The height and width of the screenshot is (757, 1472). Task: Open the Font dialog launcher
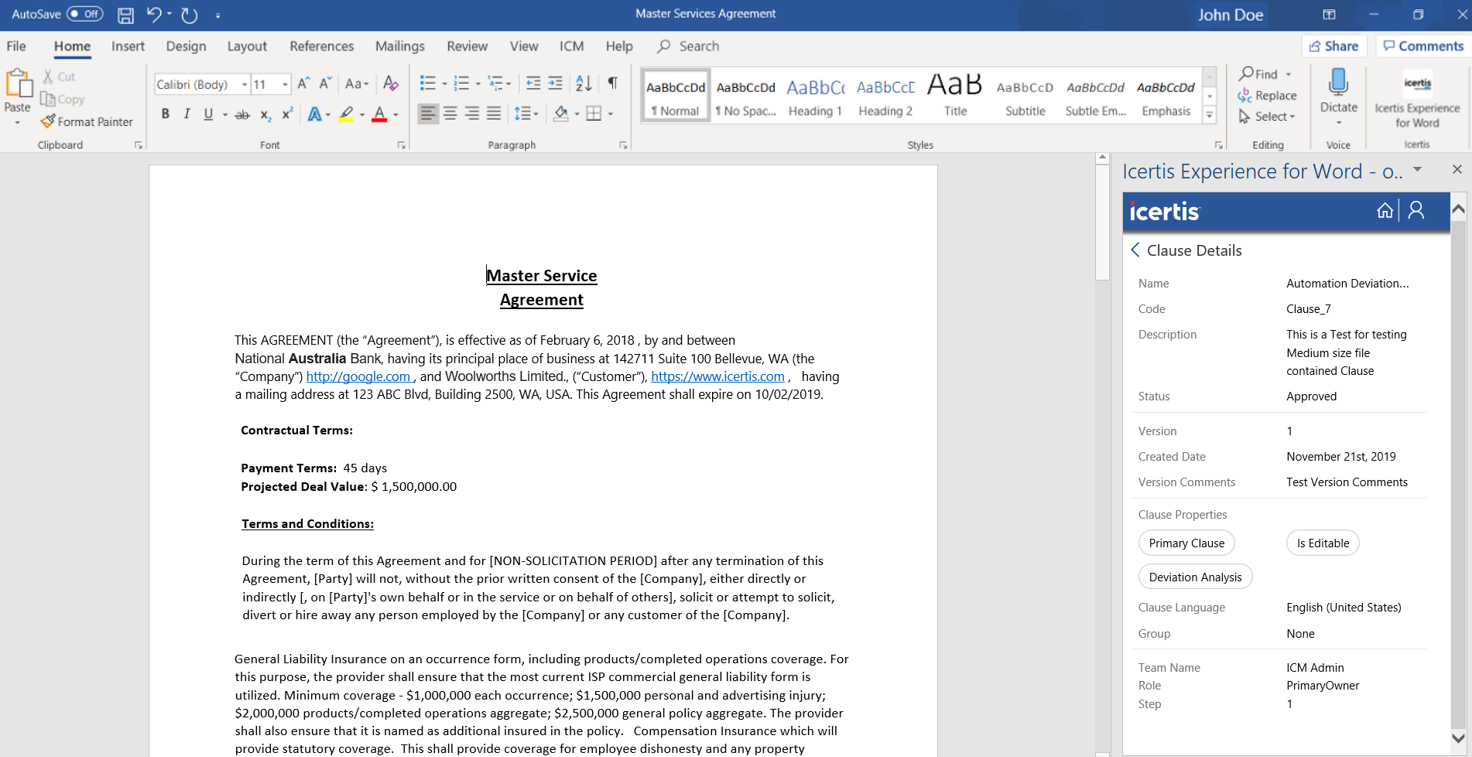401,146
